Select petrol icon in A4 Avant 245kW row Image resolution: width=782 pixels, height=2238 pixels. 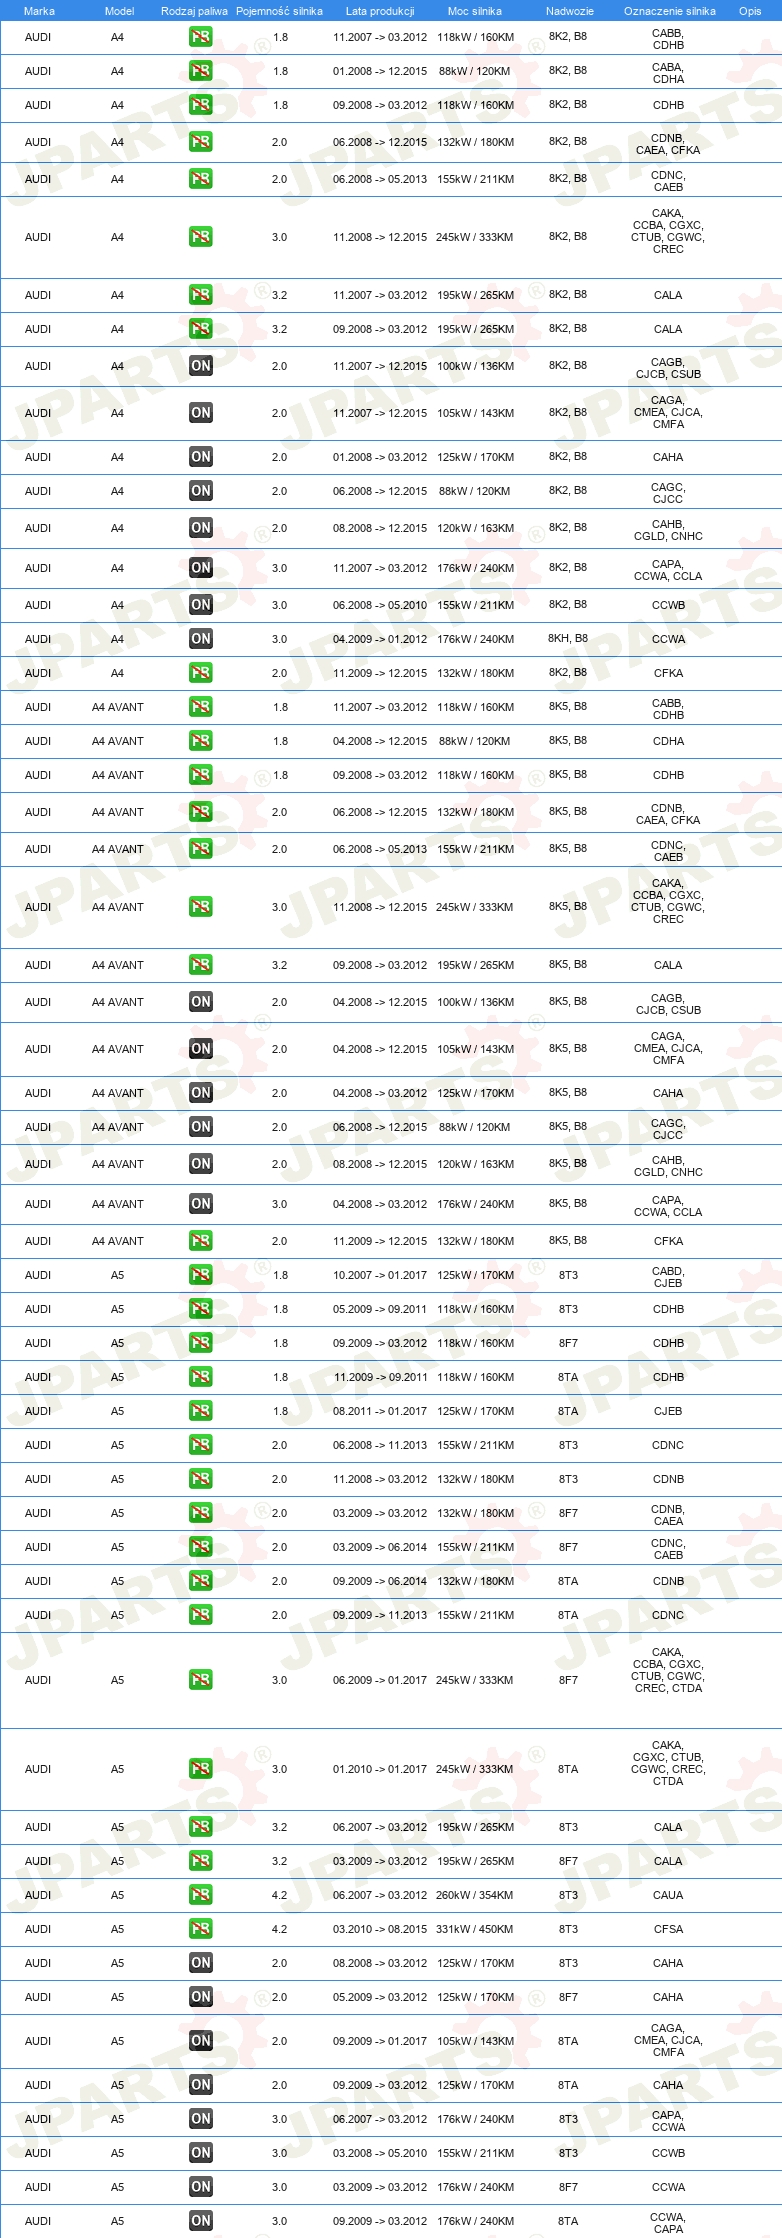(201, 907)
